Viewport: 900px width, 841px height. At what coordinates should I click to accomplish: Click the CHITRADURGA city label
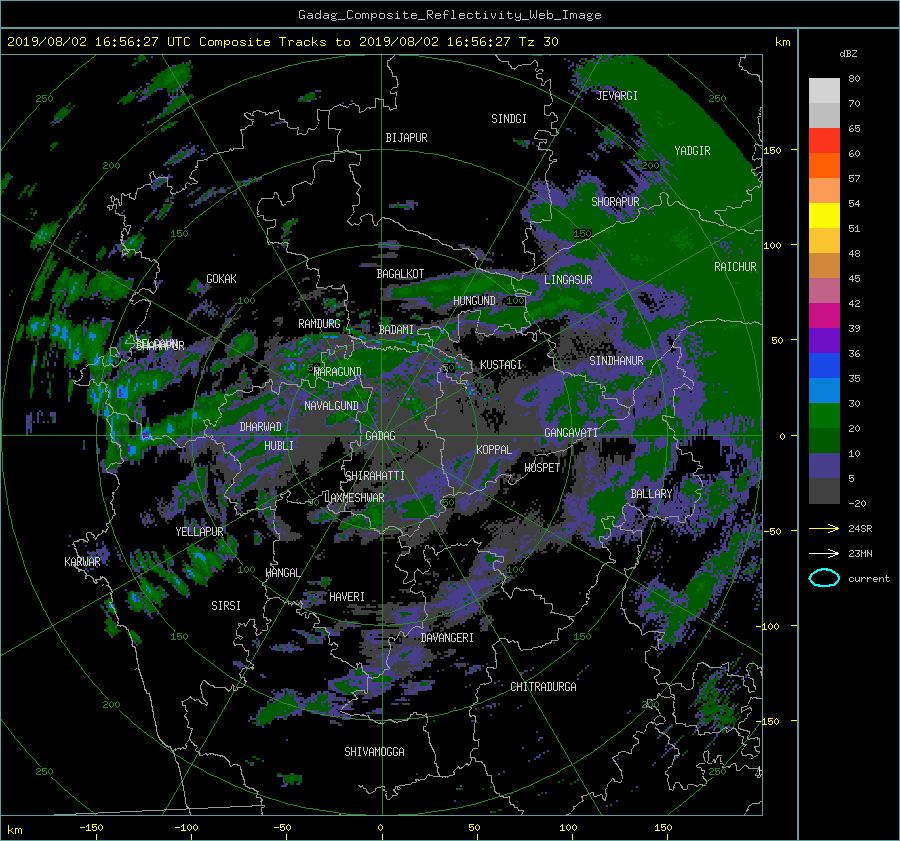click(543, 687)
